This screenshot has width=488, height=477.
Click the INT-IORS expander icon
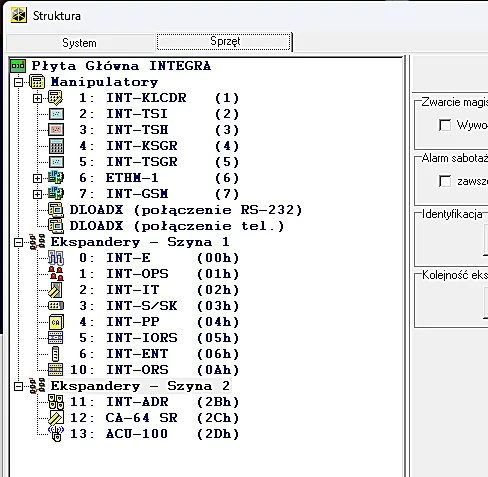56,338
